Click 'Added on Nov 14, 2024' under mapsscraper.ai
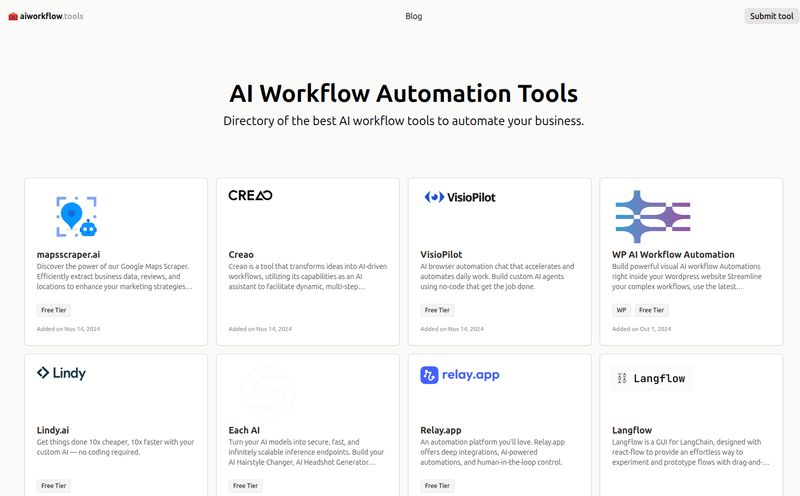This screenshot has height=496, width=800. [x=68, y=329]
